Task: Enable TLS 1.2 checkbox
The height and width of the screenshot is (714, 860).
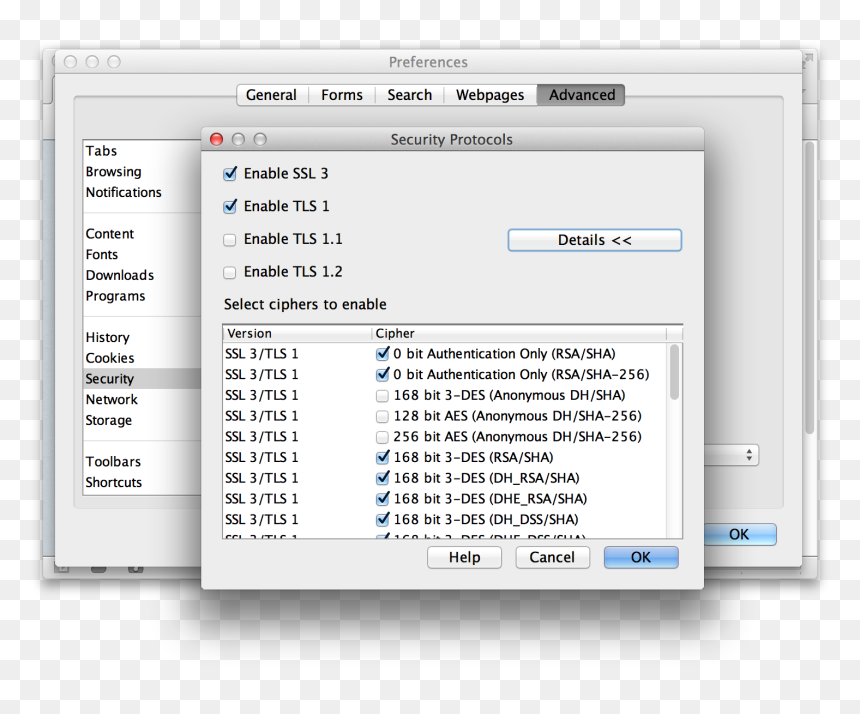Action: click(x=230, y=273)
